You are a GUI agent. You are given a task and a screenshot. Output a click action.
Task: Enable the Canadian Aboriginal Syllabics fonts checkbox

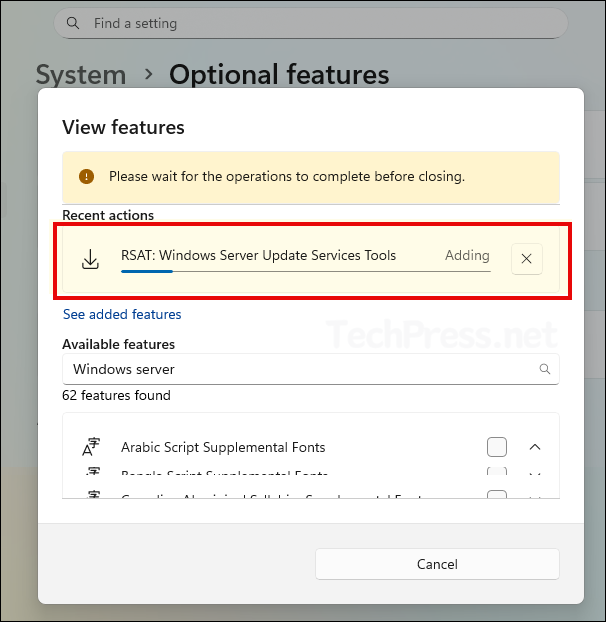(x=497, y=496)
